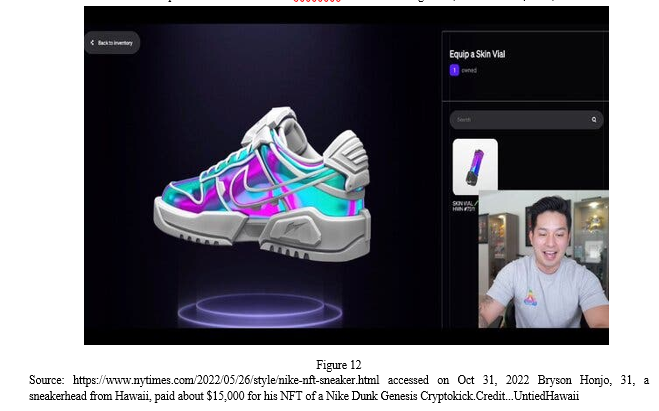659x411 pixels.
Task: Click the search magnifier icon
Action: 594,120
